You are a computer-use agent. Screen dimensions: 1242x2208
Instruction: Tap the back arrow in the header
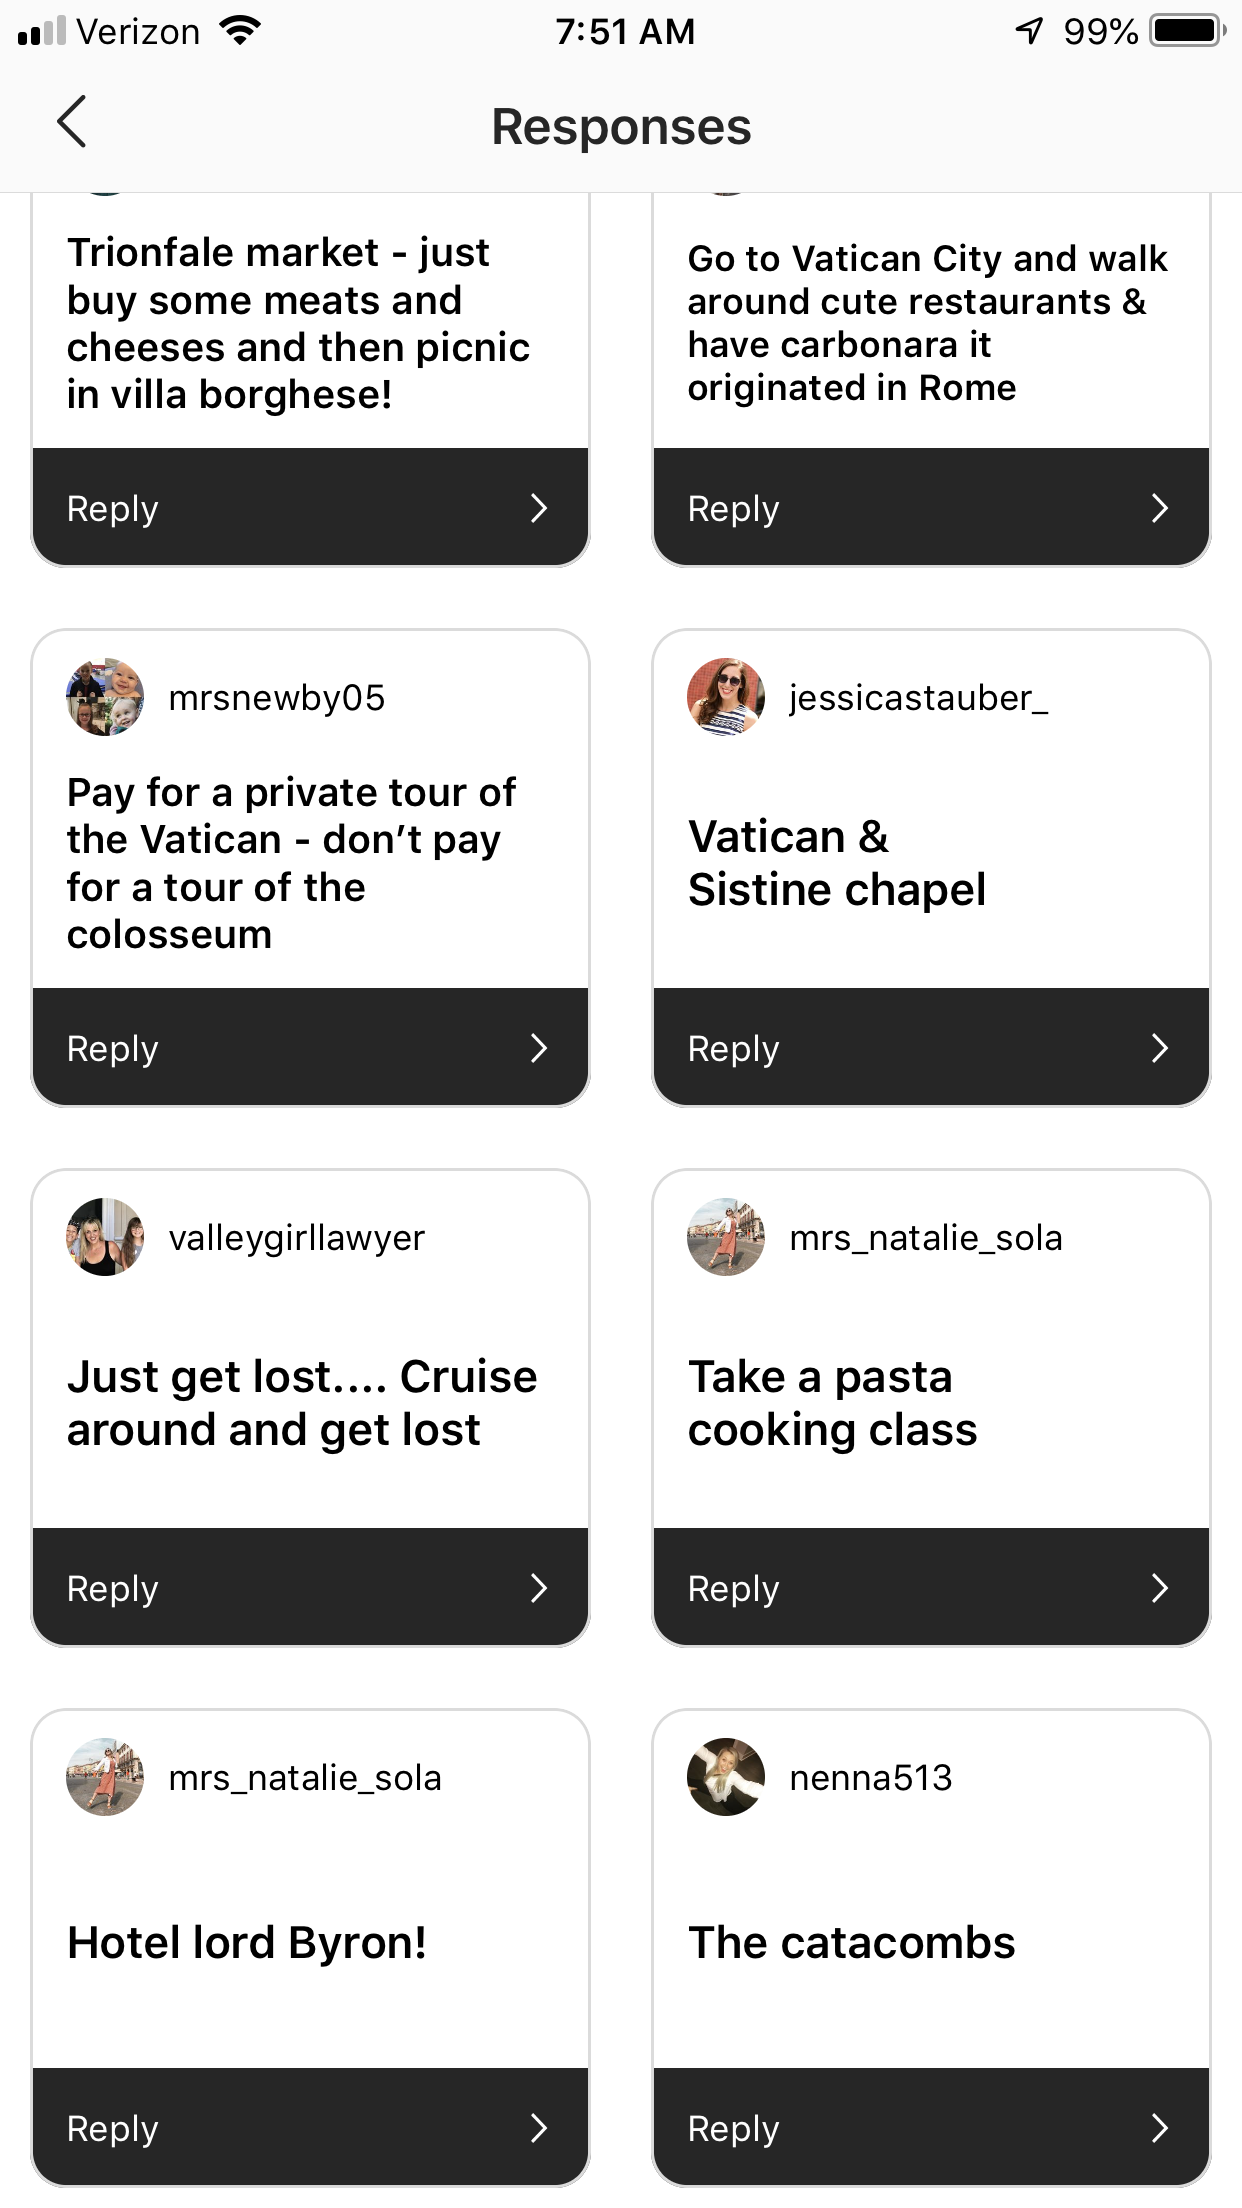(x=72, y=123)
